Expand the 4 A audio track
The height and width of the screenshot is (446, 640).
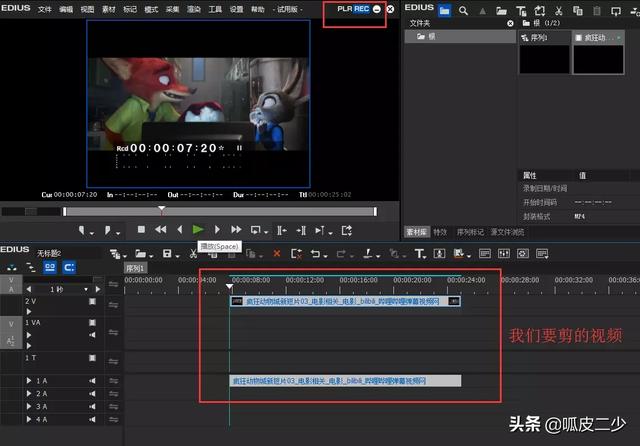point(29,420)
